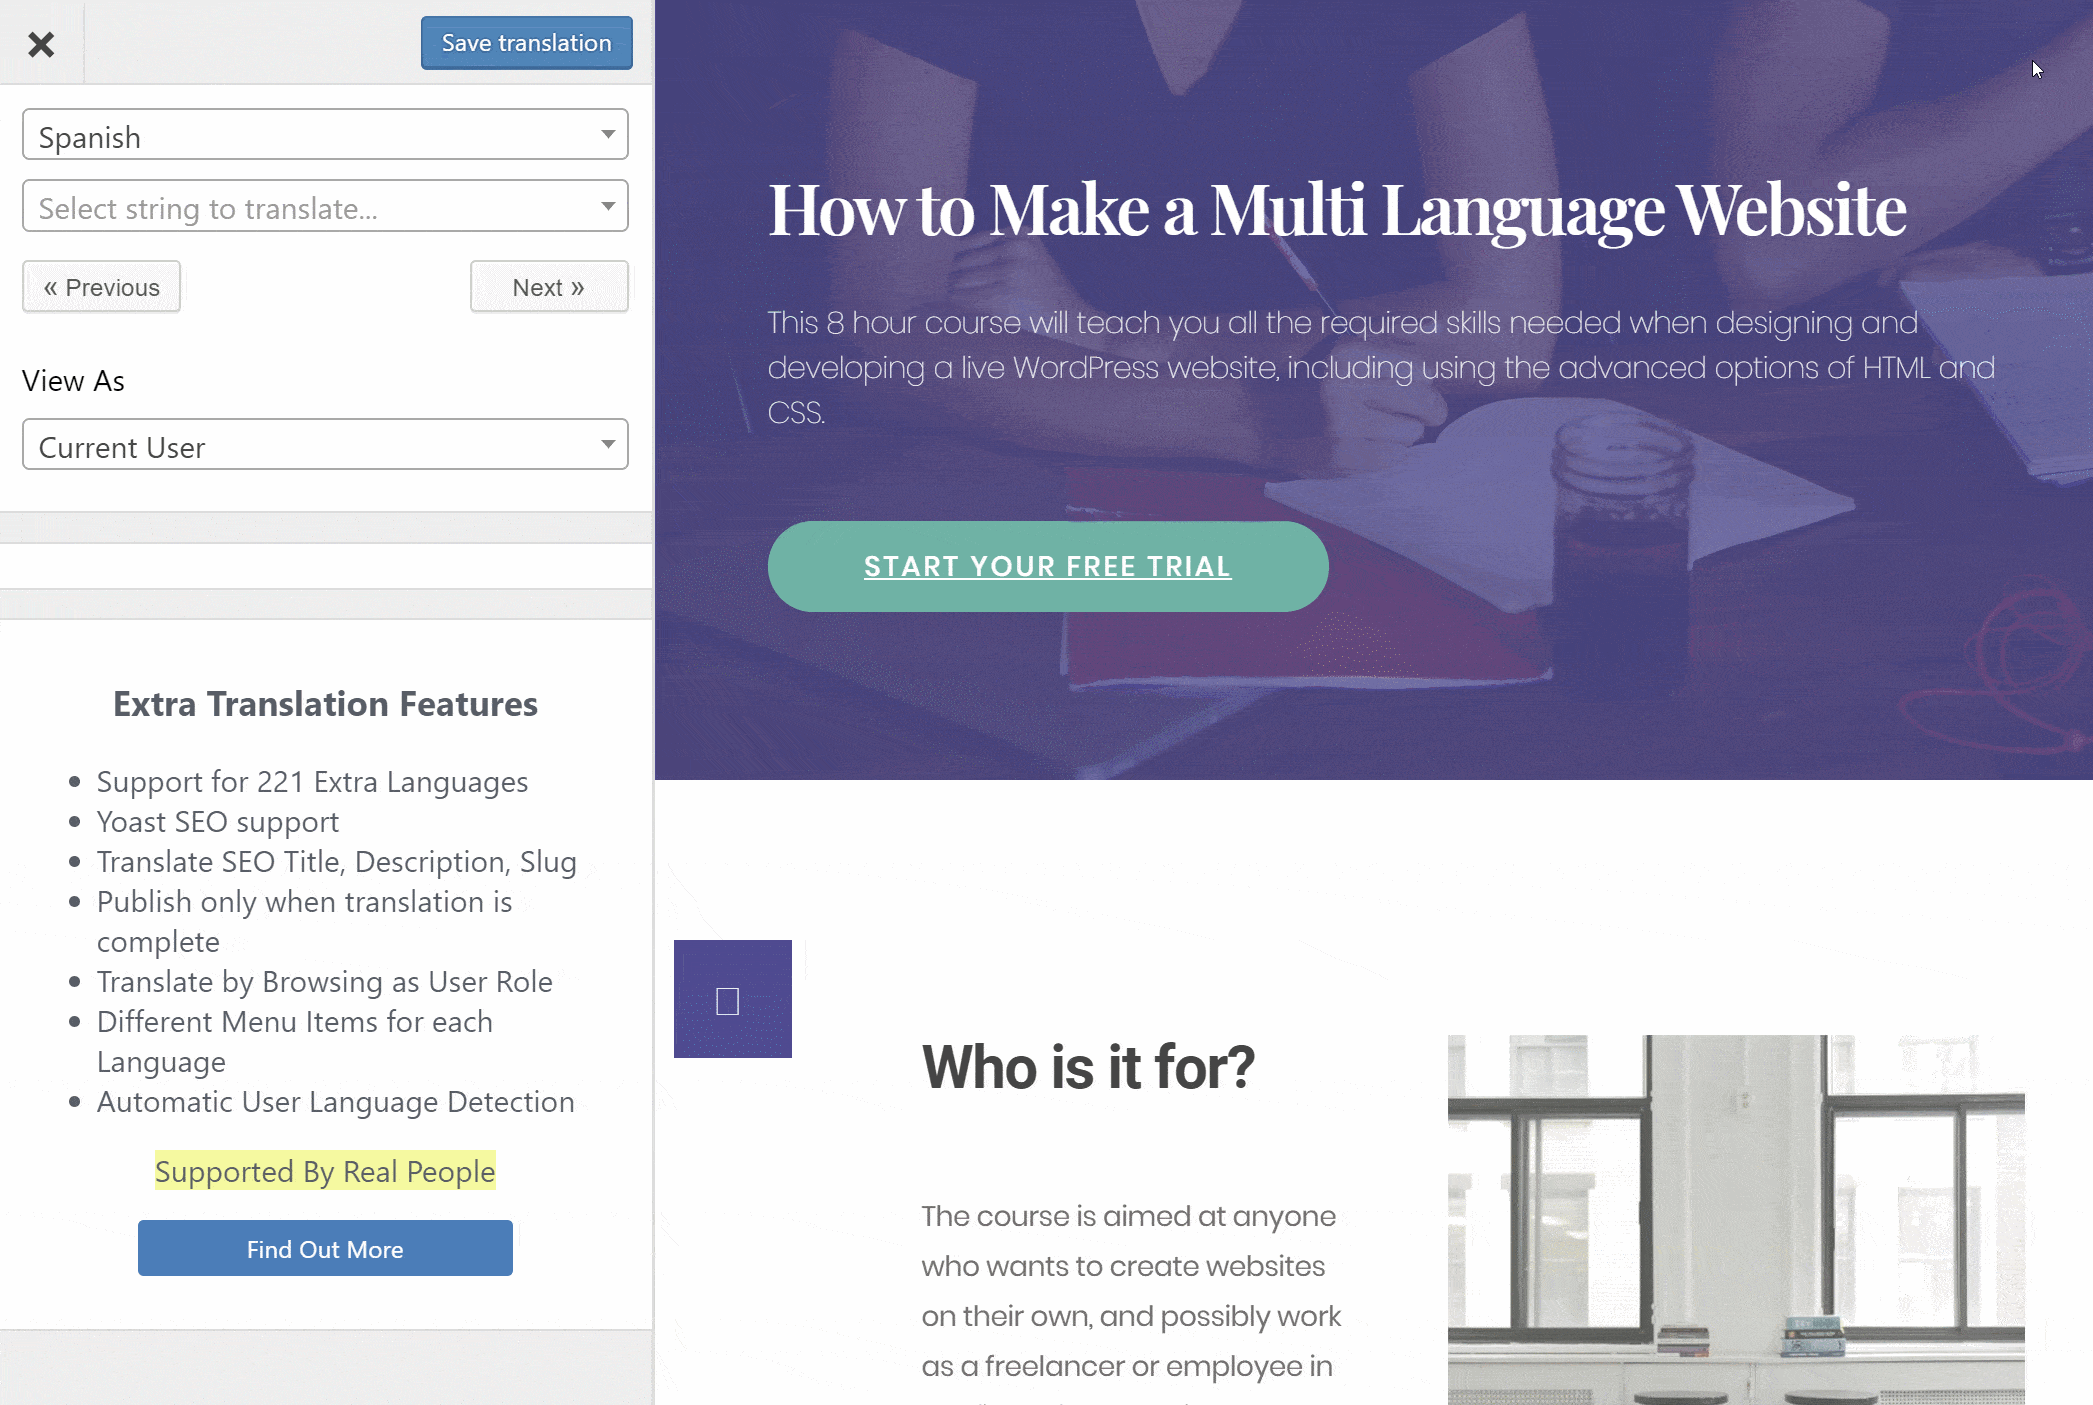Screen dimensions: 2093x1405
Task: Click Supported By Real People highlighted text
Action: pos(325,1170)
